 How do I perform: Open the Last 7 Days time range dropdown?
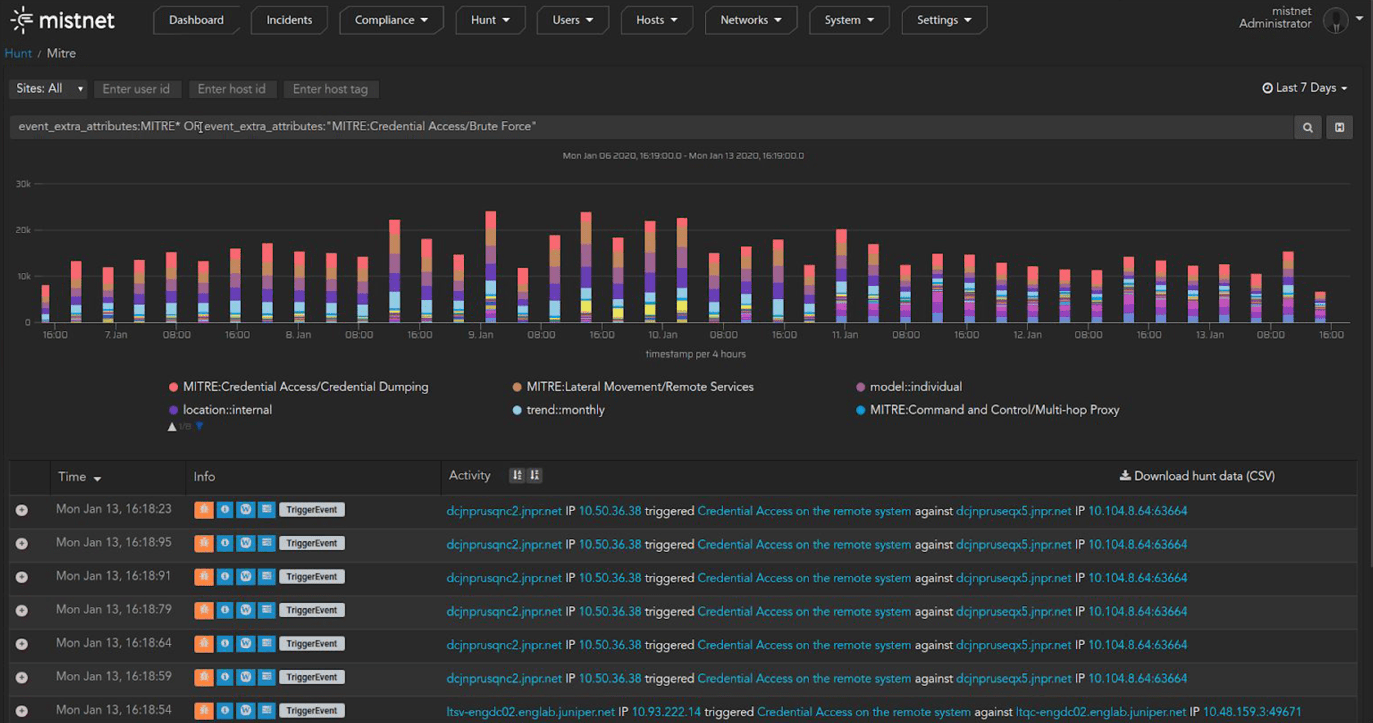click(x=1305, y=88)
